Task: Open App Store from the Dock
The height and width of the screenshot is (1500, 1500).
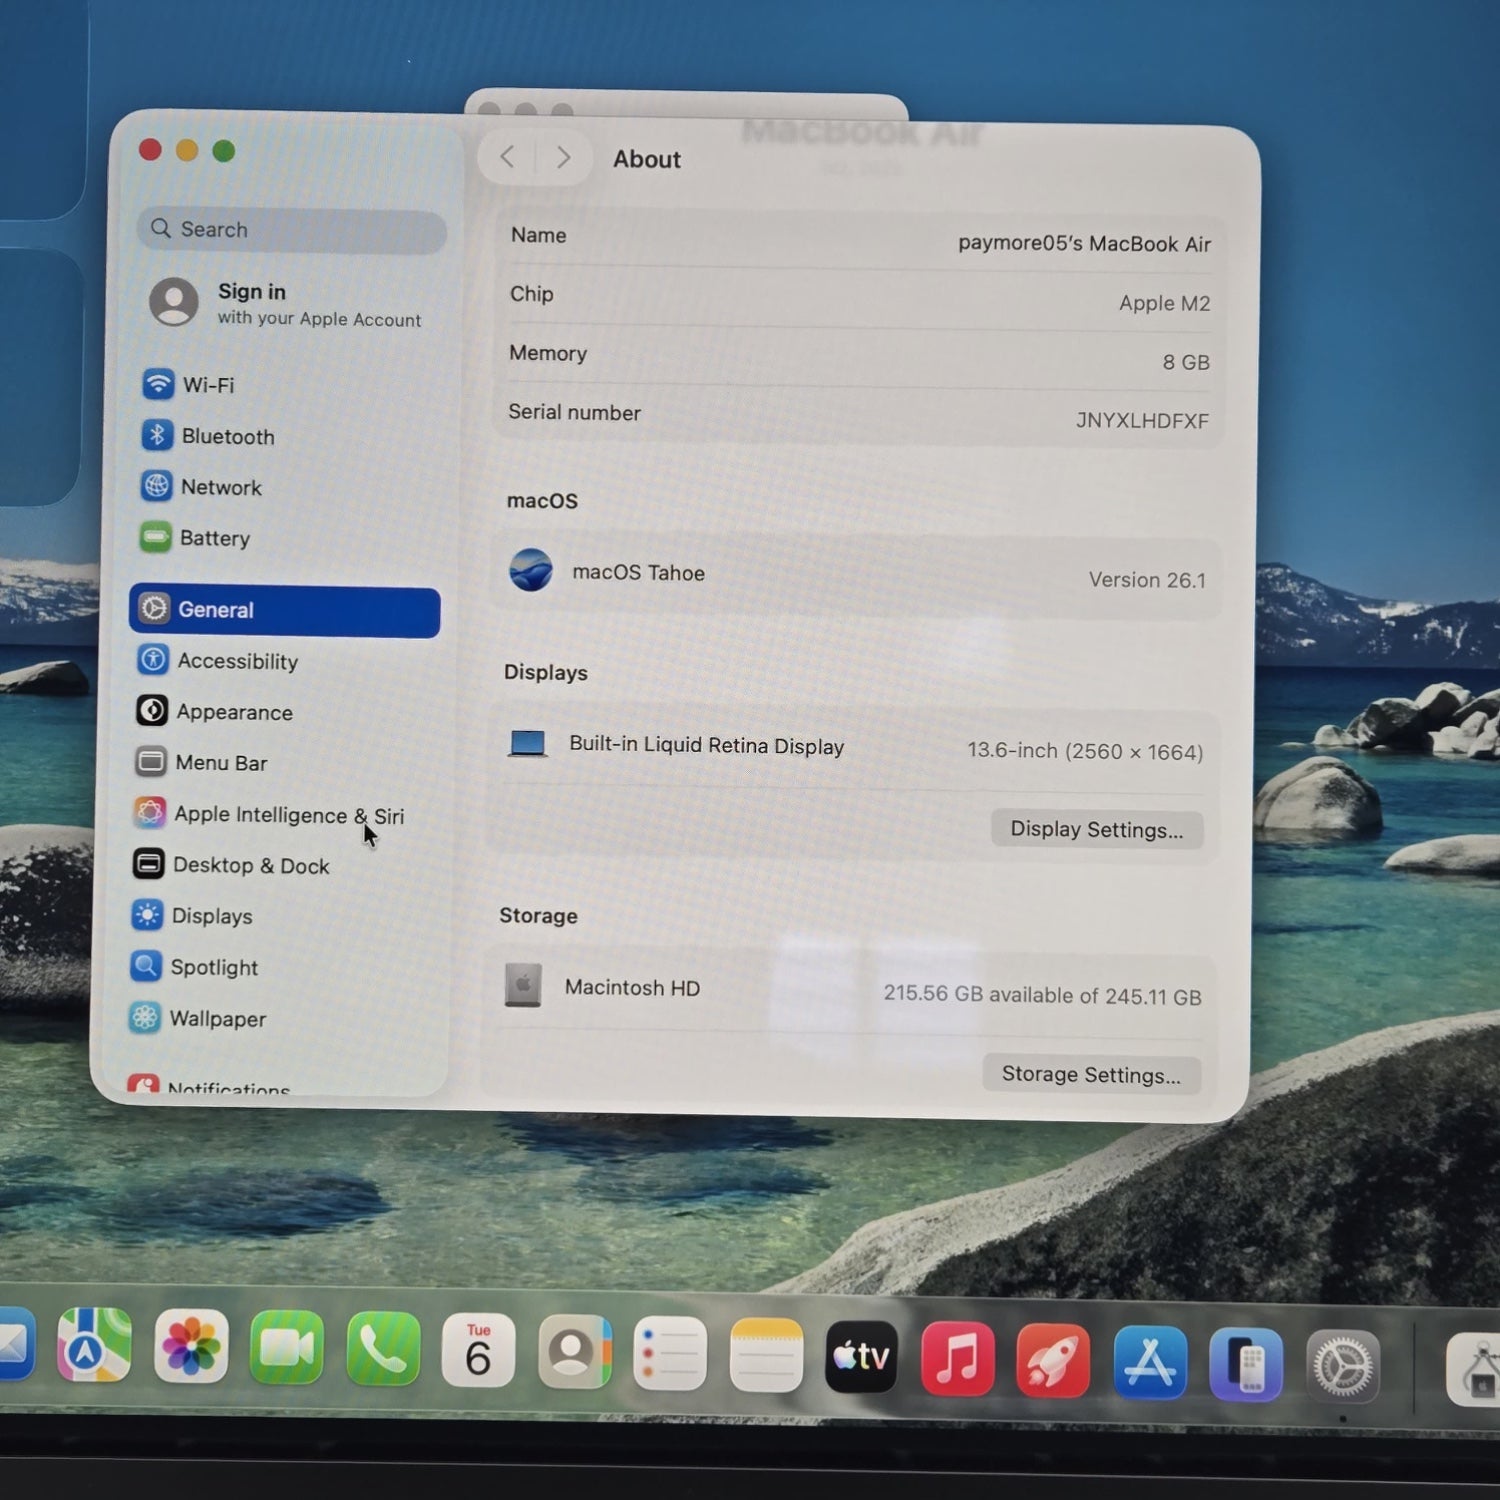Action: coord(1150,1362)
